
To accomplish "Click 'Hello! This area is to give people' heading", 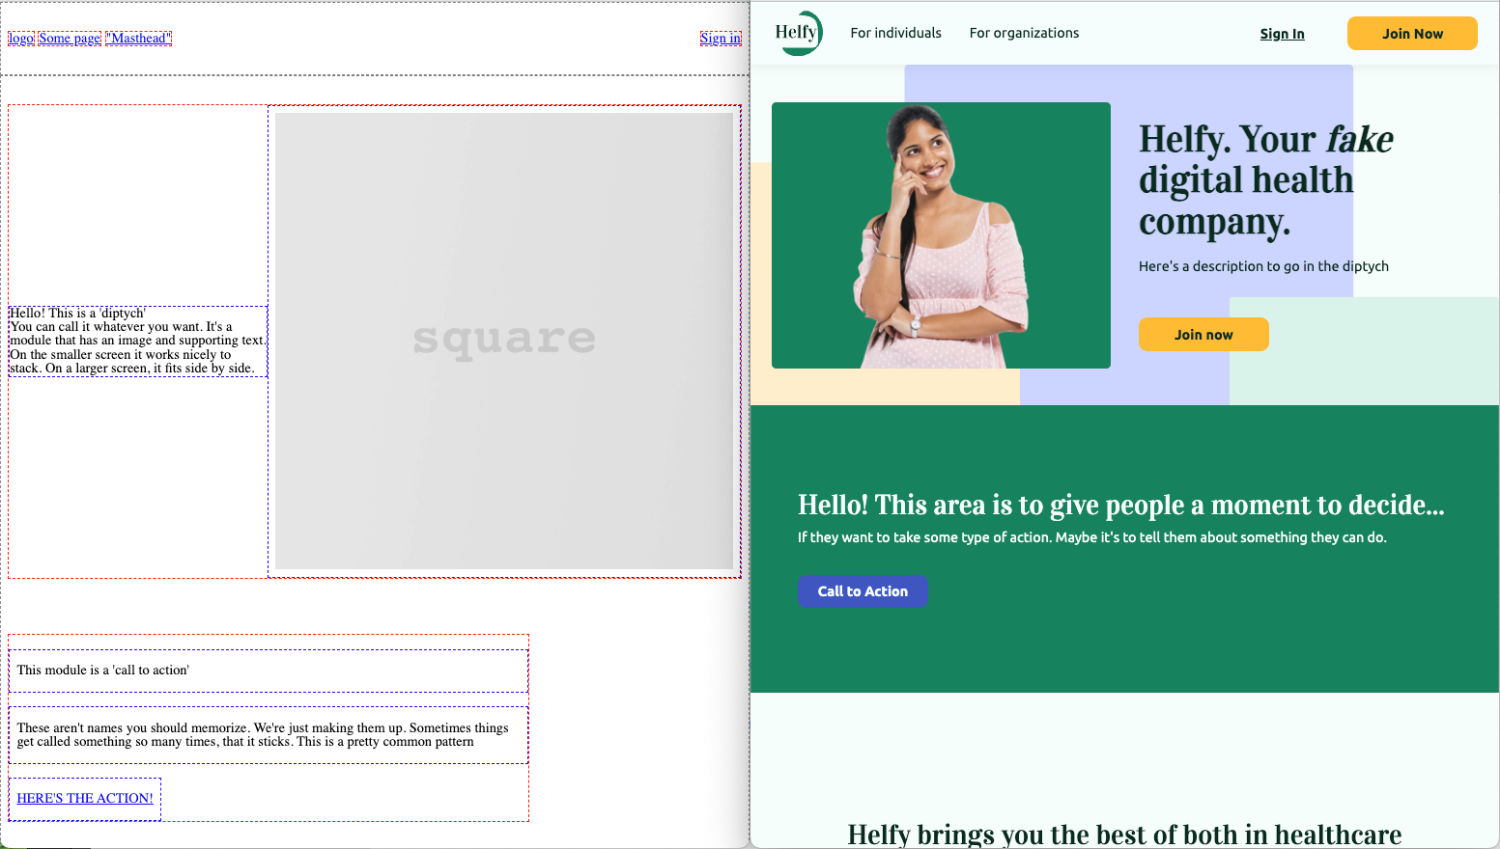I will pos(1121,505).
